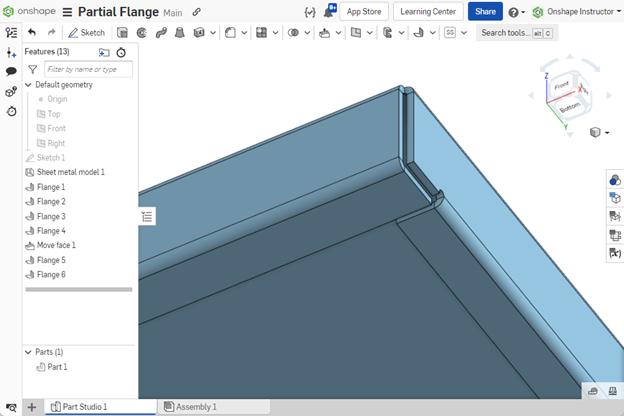Click the Undo arrow

(32, 33)
